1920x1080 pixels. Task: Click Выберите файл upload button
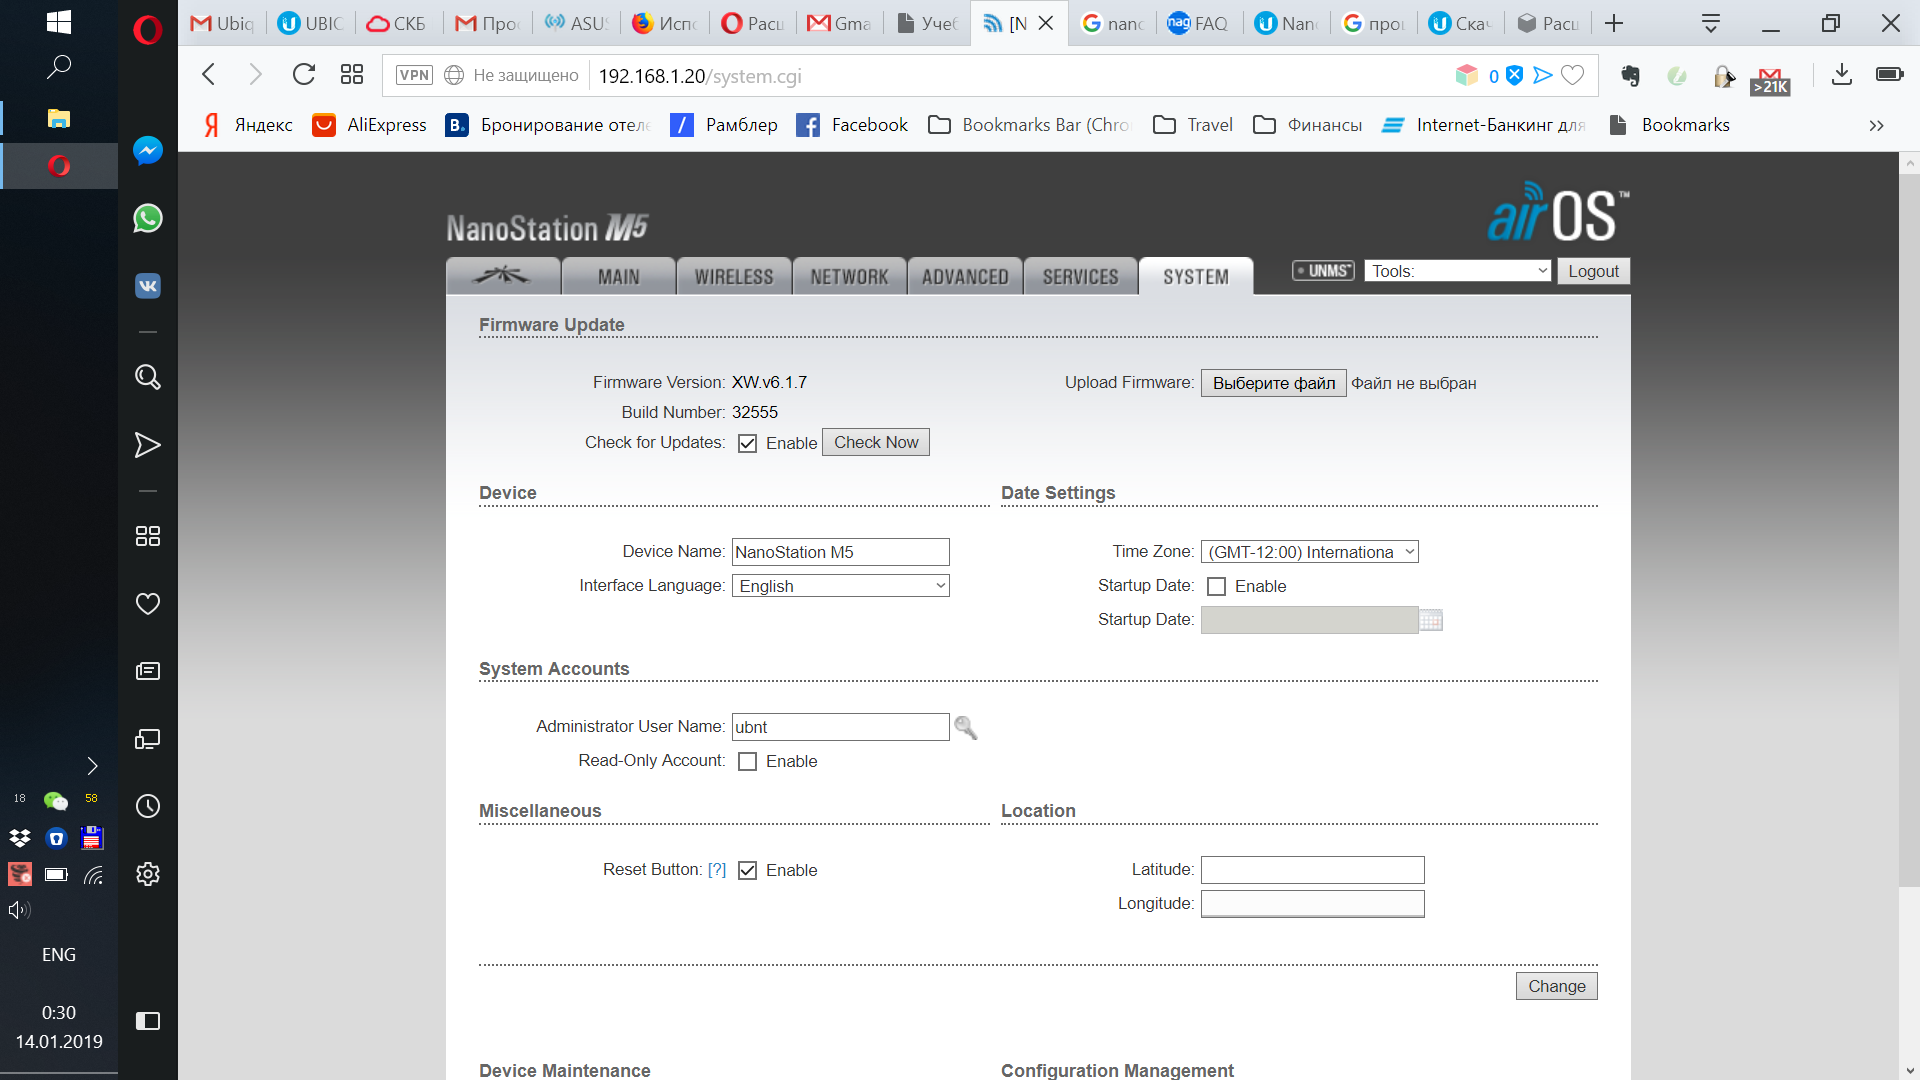click(x=1273, y=383)
